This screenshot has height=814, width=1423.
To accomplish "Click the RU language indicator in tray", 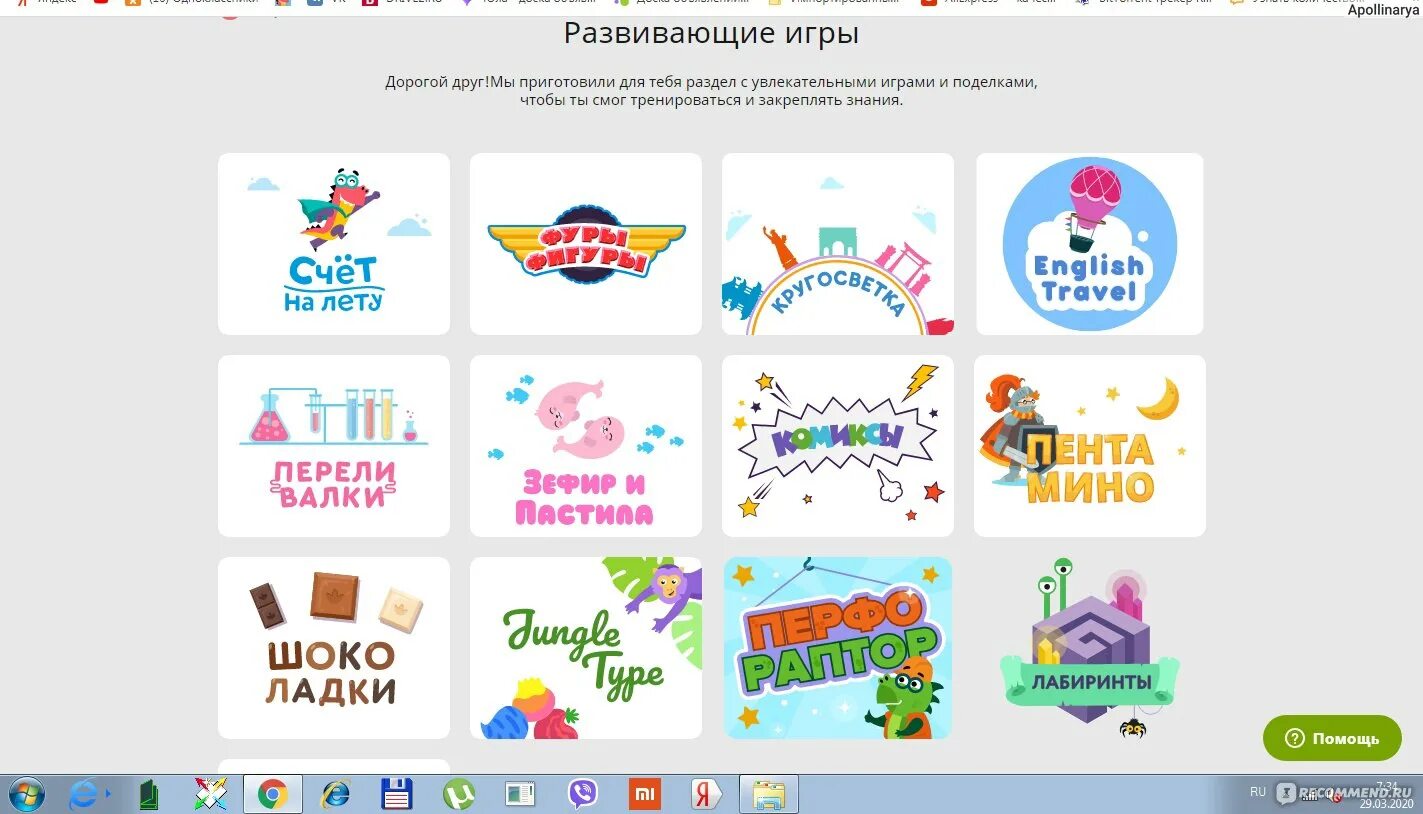I will click(1258, 791).
